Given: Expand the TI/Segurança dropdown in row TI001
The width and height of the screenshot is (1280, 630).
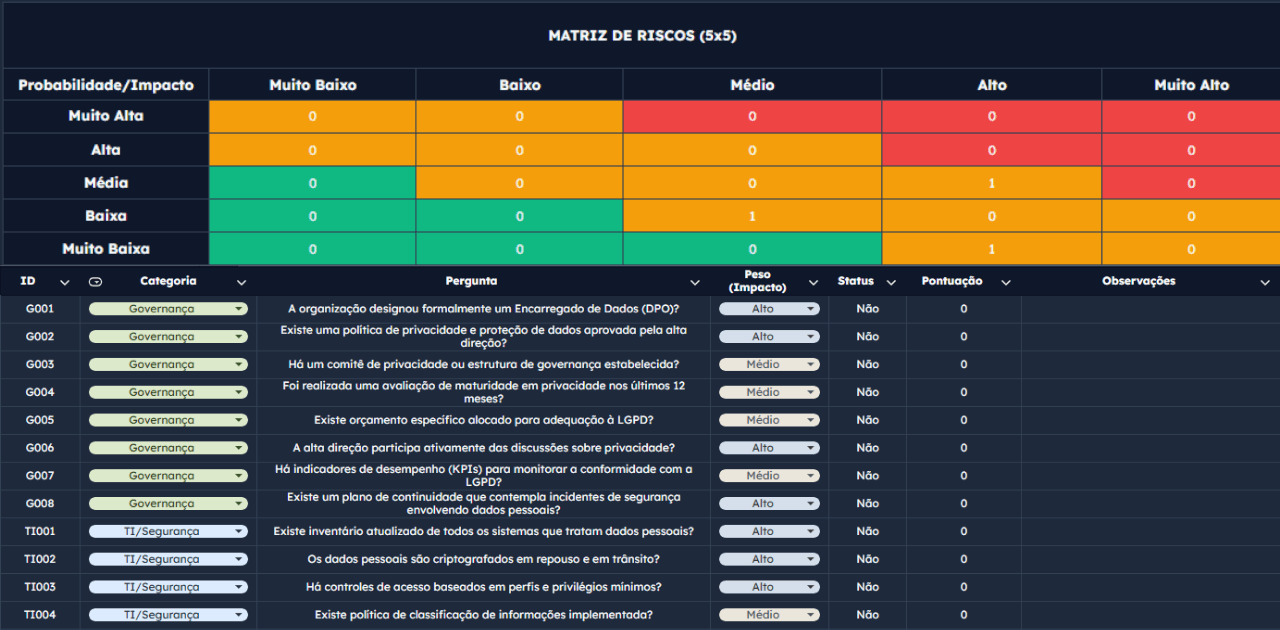Looking at the screenshot, I should (239, 532).
